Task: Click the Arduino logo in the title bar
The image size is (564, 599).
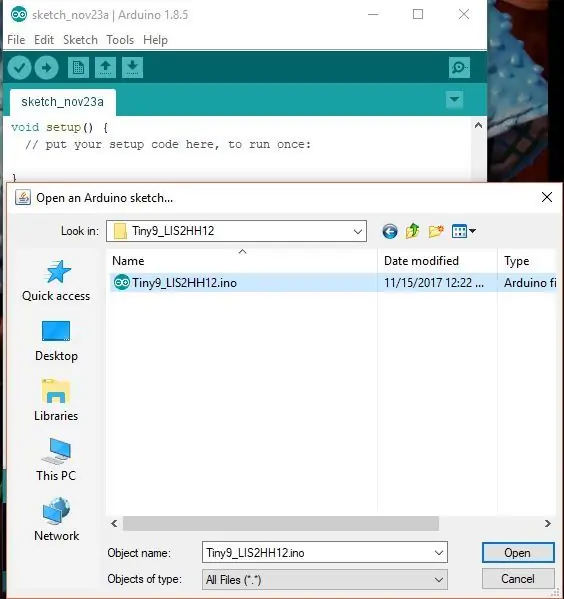Action: tap(19, 15)
